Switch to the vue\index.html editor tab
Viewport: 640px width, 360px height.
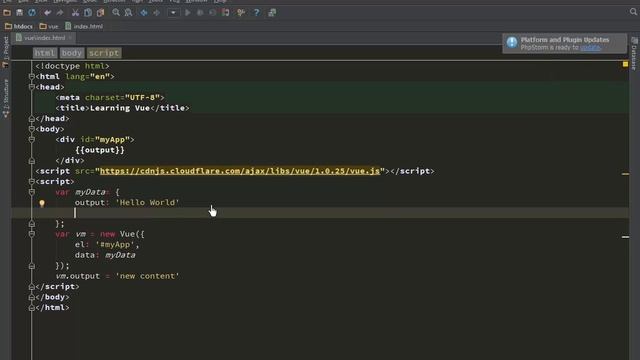tap(44, 38)
